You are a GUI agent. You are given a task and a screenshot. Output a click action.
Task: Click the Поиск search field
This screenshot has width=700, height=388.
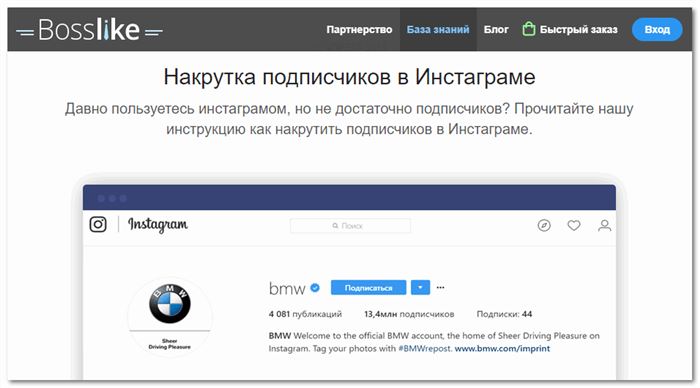350,225
